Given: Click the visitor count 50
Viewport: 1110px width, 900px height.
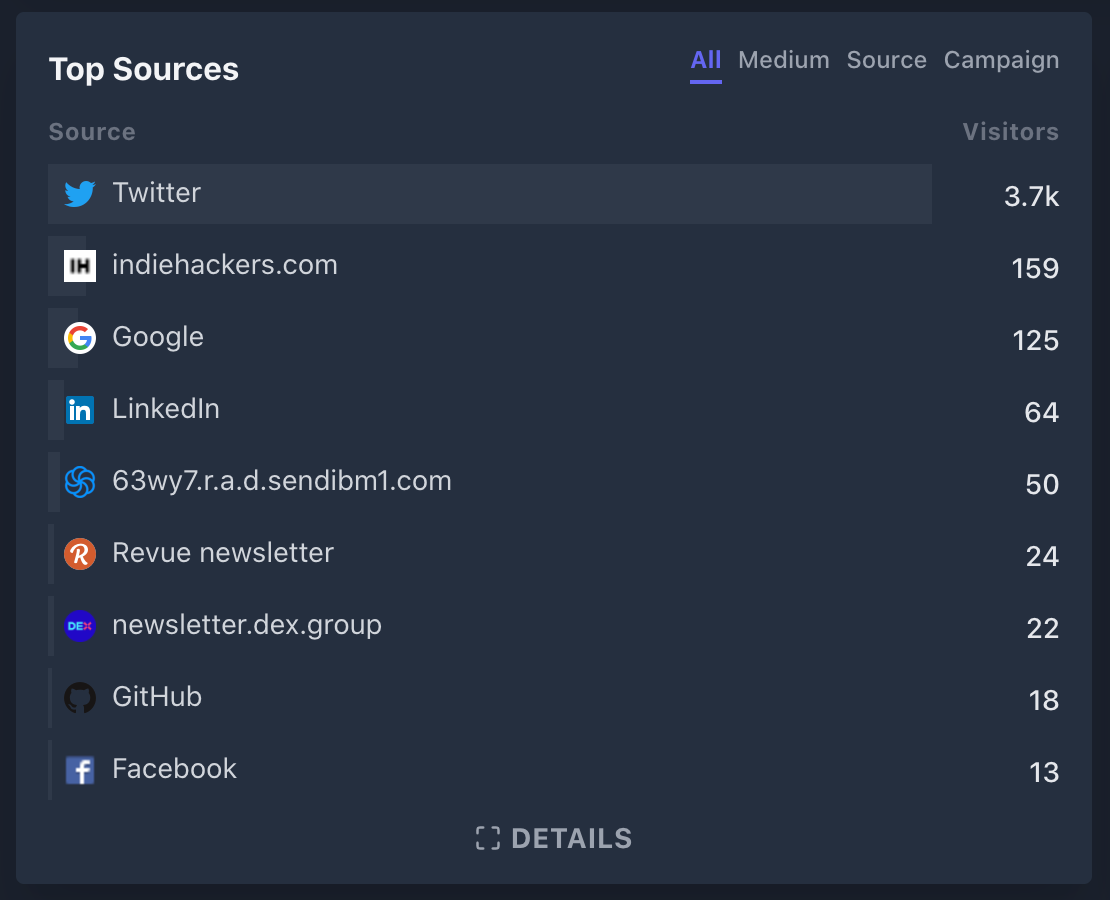Looking at the screenshot, I should [1042, 484].
